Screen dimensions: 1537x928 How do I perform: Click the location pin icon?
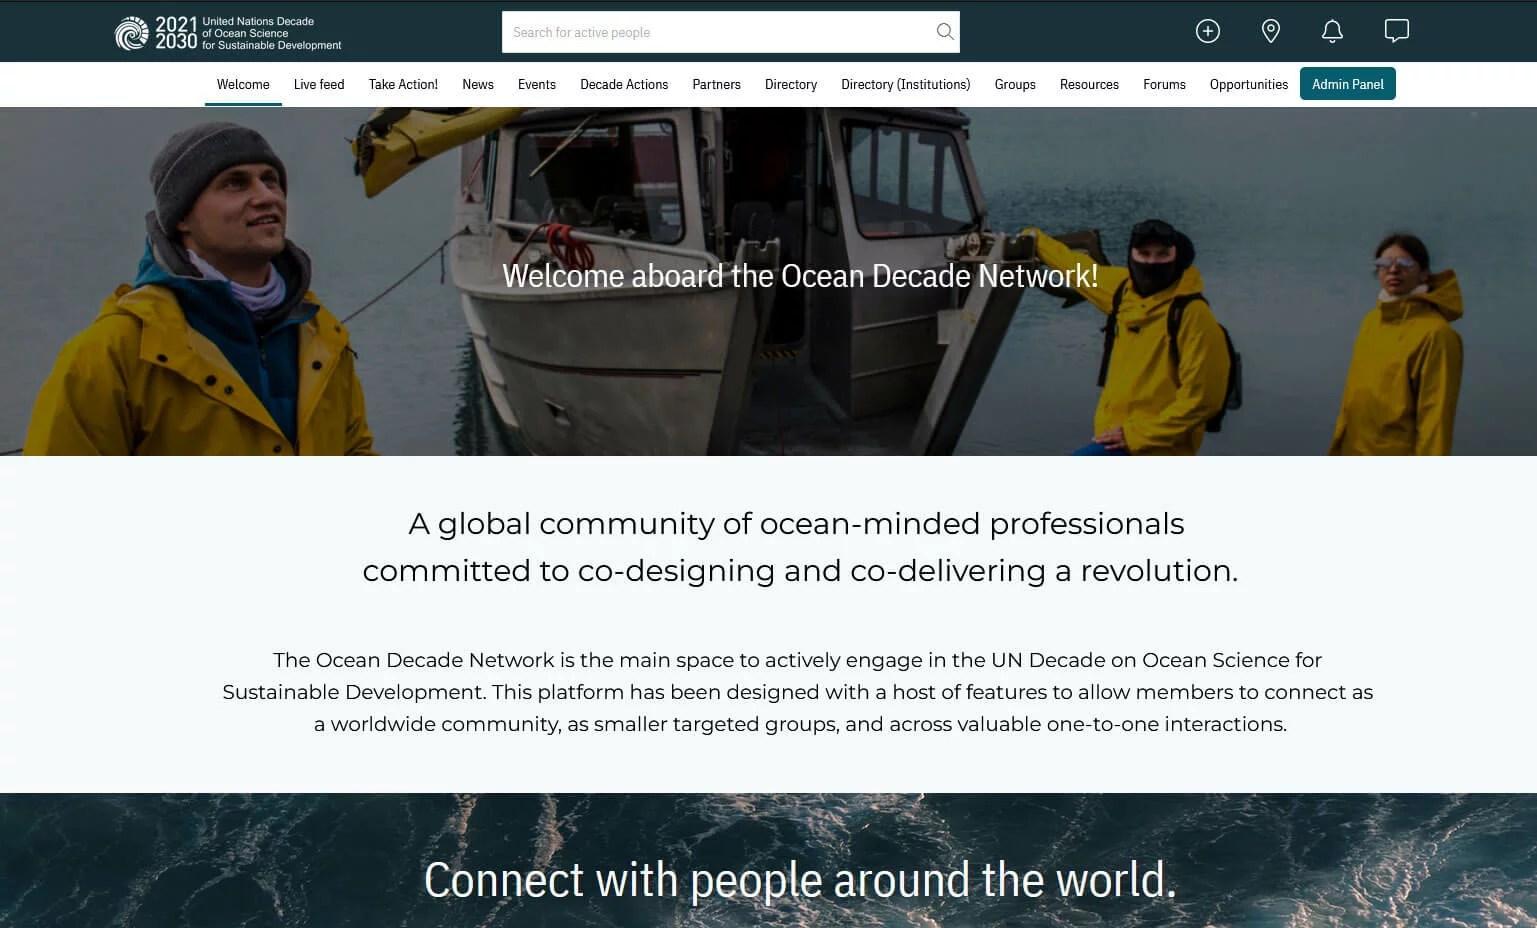tap(1270, 31)
